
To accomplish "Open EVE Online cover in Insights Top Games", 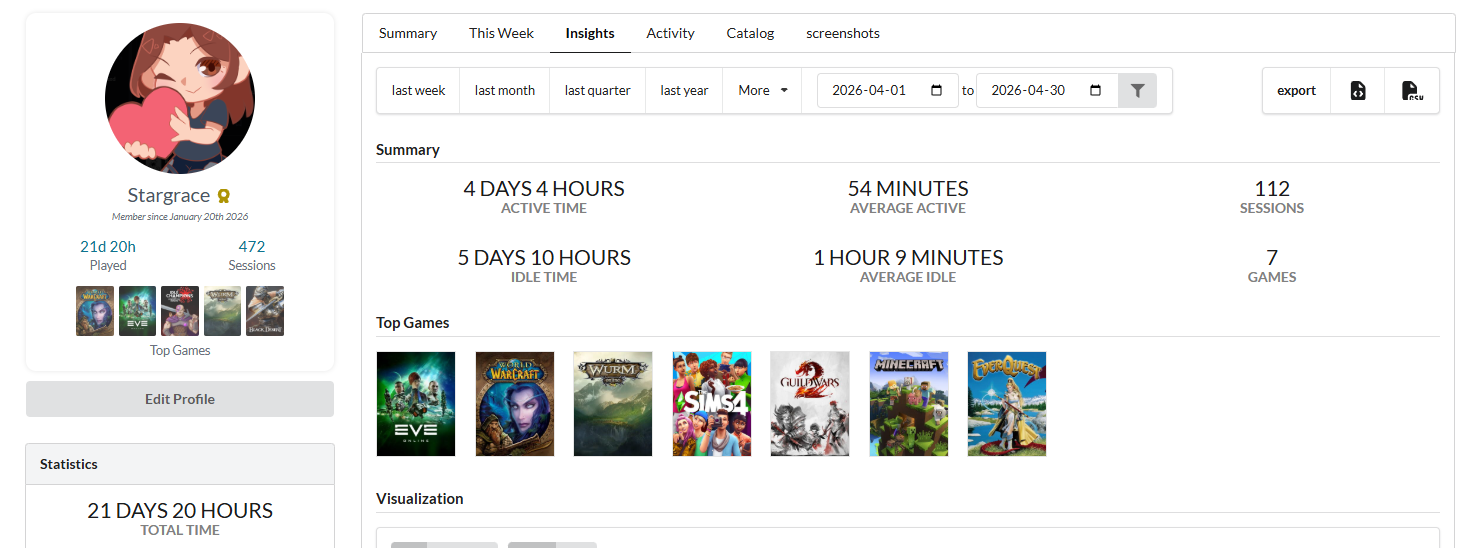I will point(416,404).
